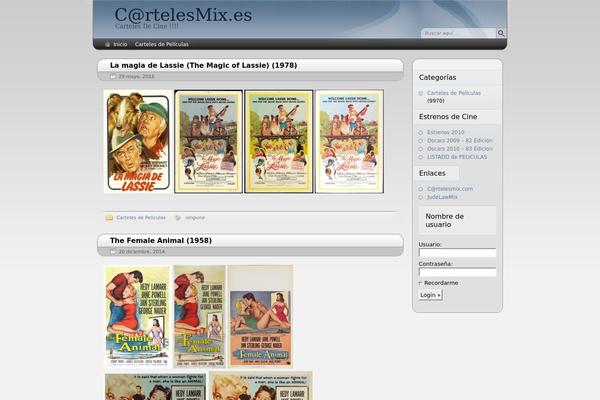Open Carteles de Peliculas category in sidebar
The height and width of the screenshot is (400, 600).
point(454,93)
